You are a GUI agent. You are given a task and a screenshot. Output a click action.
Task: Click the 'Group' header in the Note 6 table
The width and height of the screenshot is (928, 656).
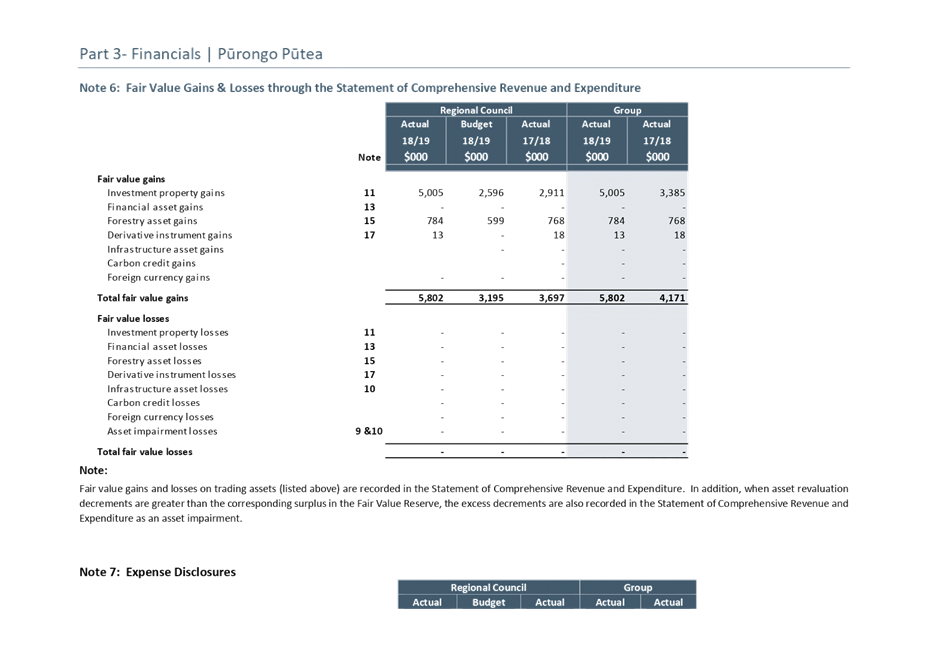(x=627, y=110)
